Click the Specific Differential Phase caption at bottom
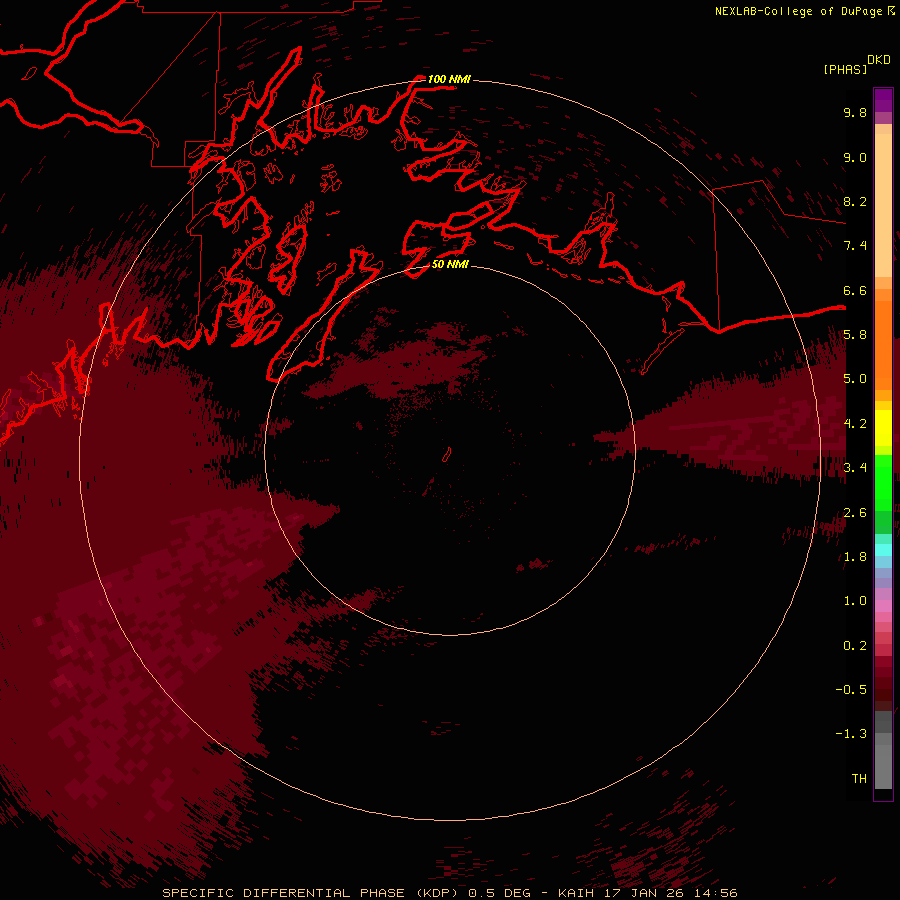 449,893
